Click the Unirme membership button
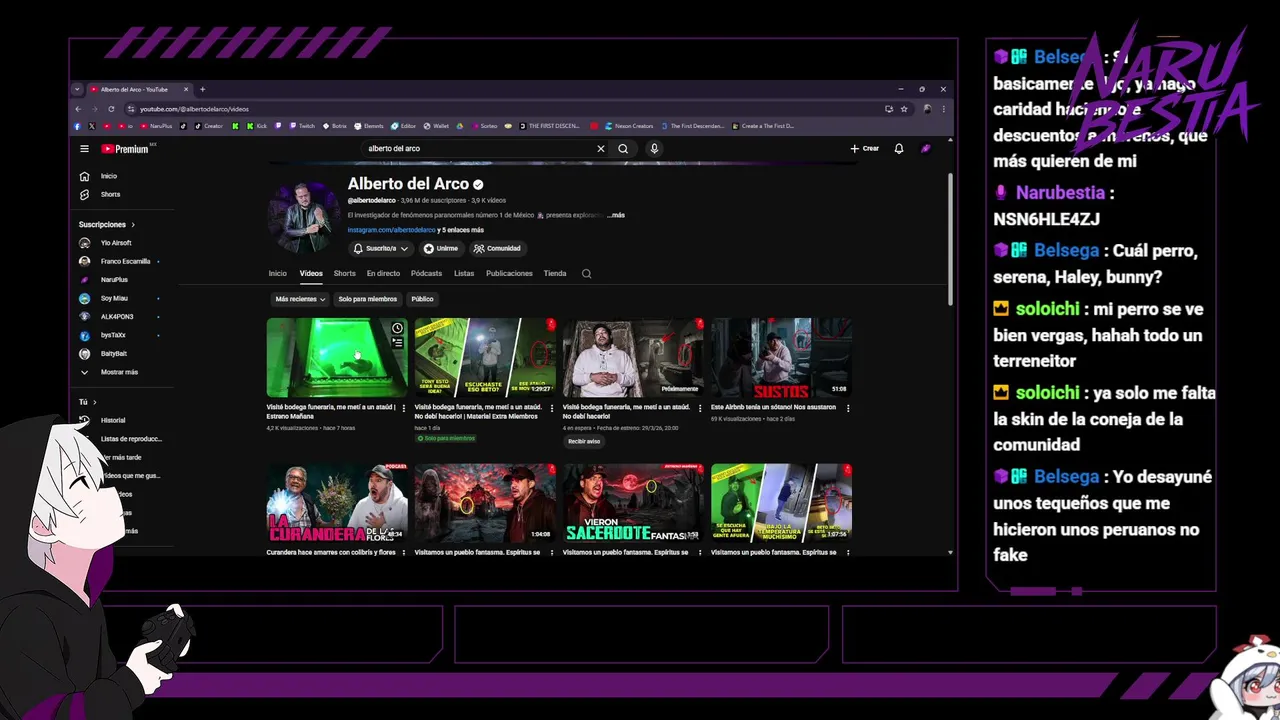 441,248
